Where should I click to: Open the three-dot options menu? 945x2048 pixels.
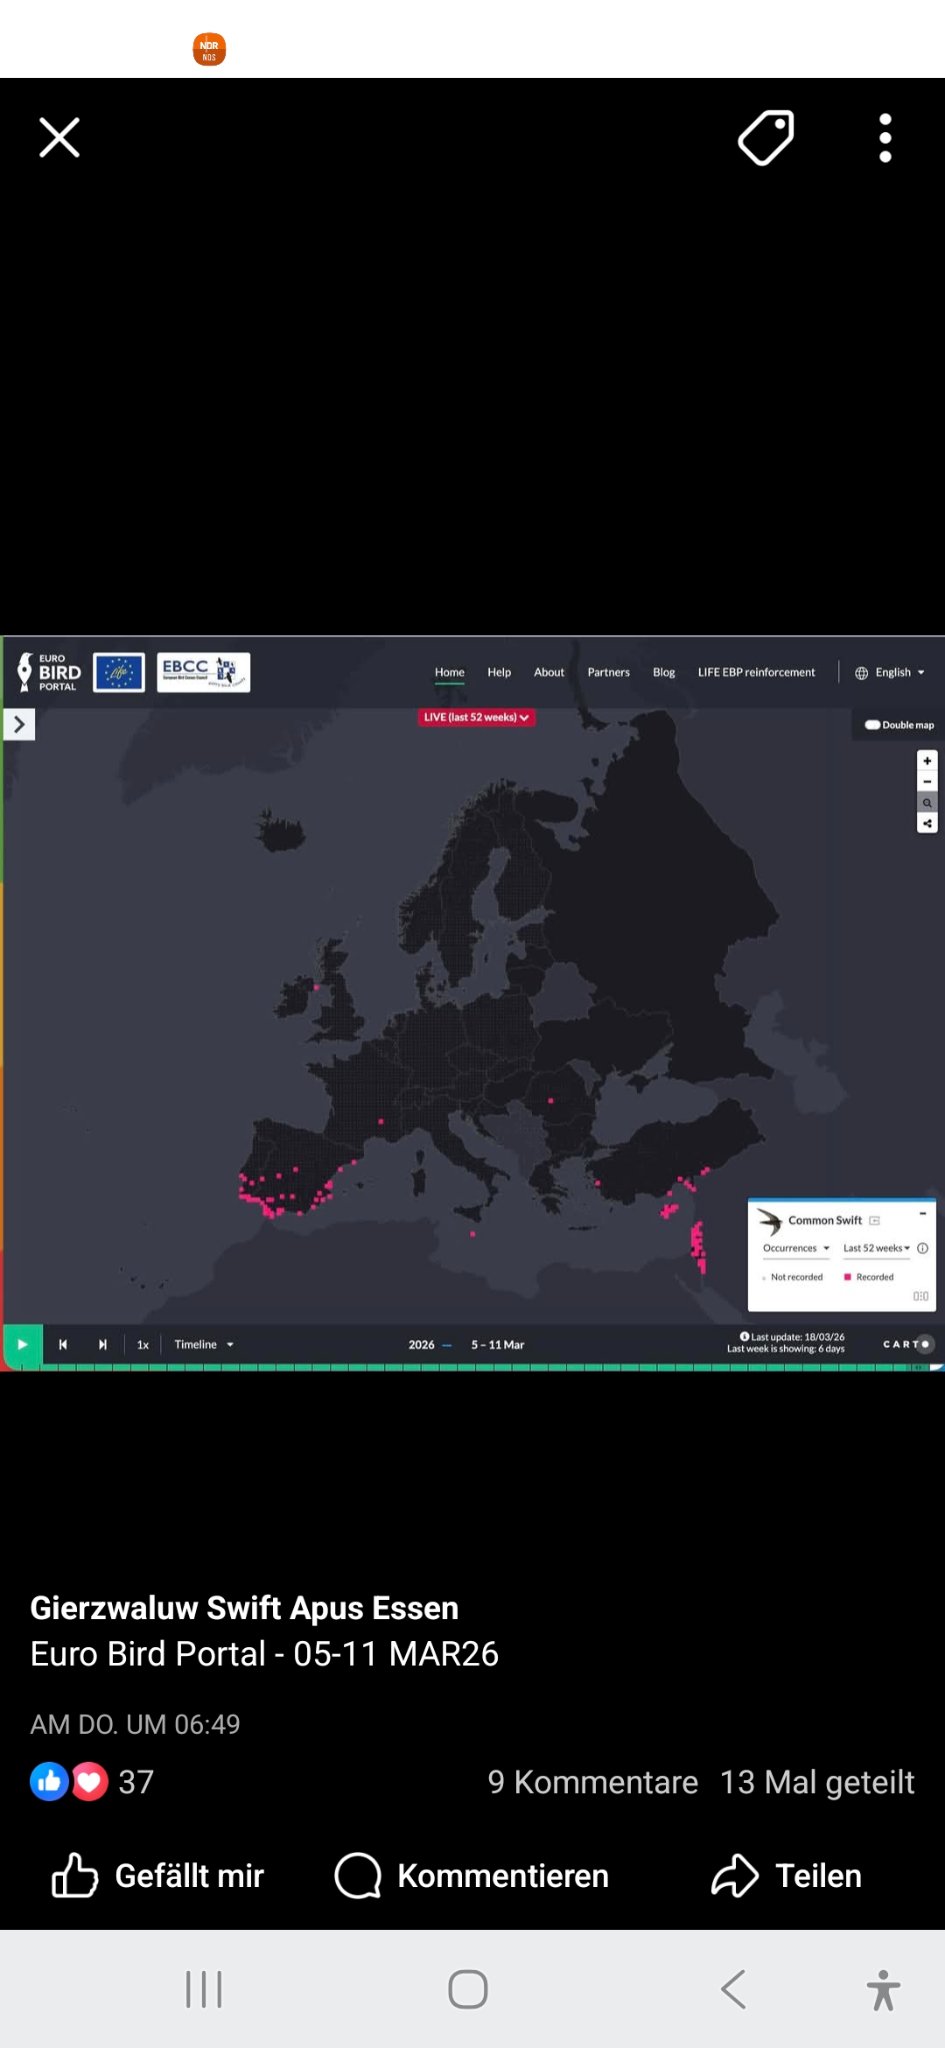tap(885, 138)
